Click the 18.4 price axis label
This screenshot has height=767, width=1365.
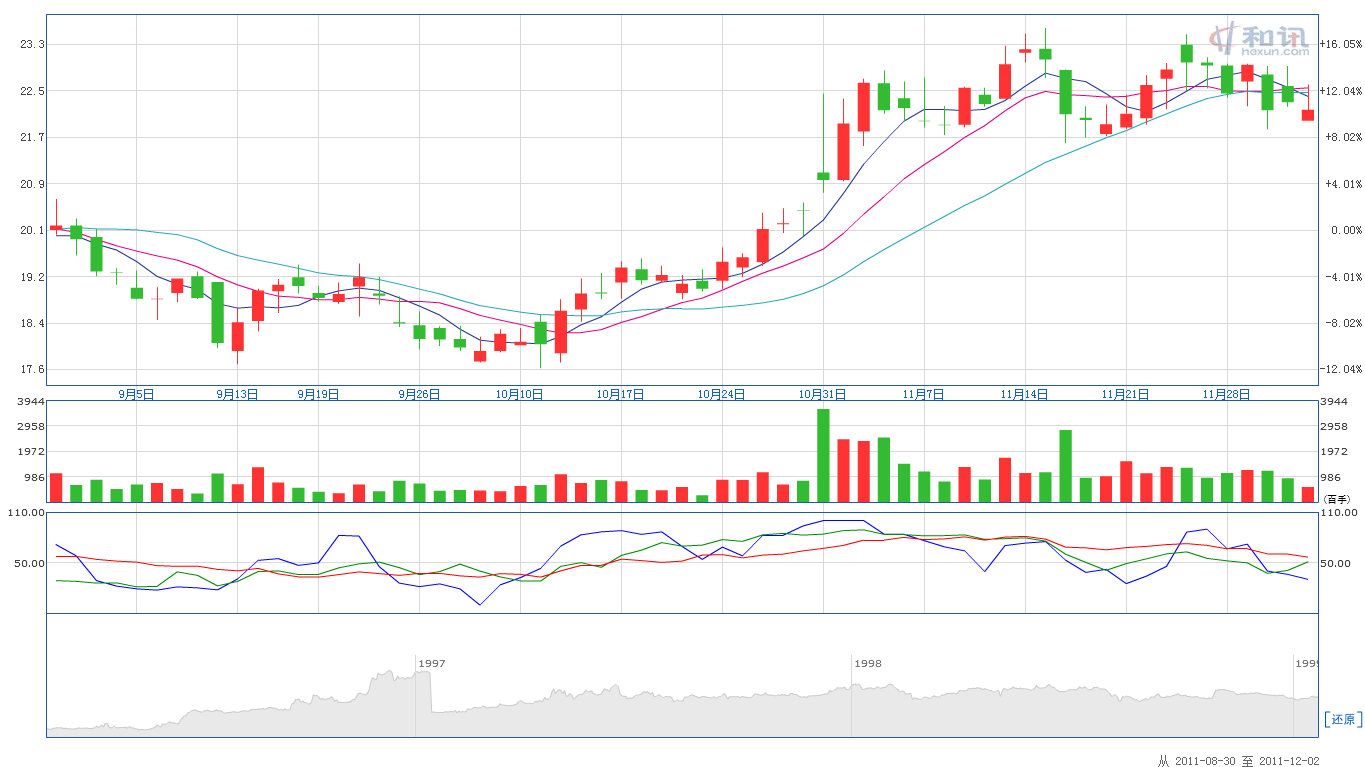(33, 323)
